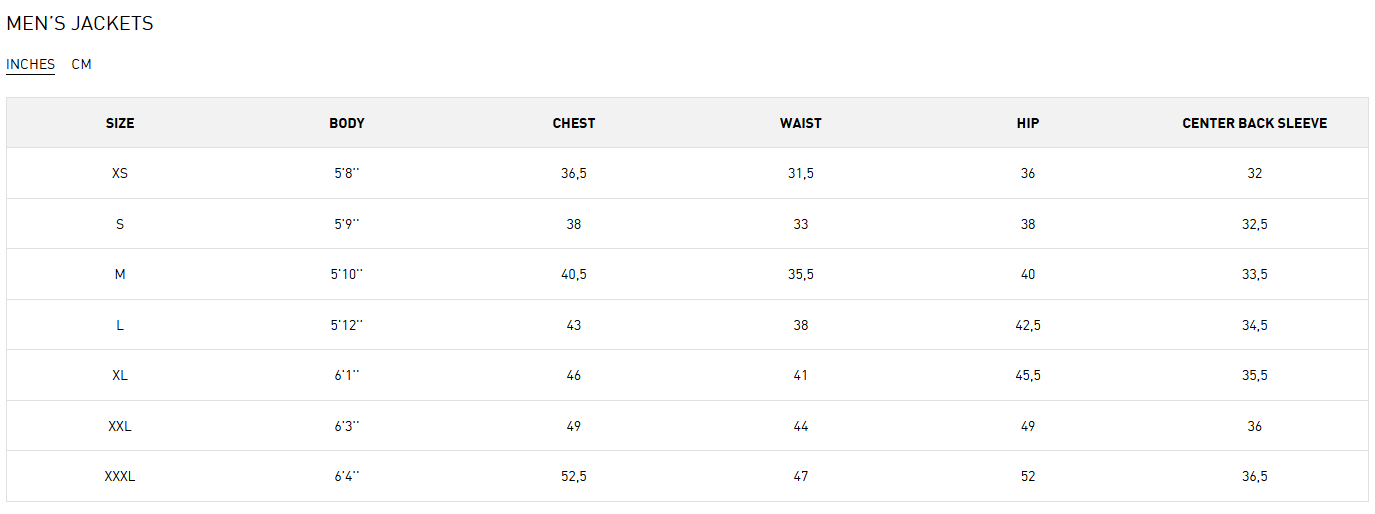
Task: Click the CENTER BACK SLEEVE header
Action: click(1254, 123)
